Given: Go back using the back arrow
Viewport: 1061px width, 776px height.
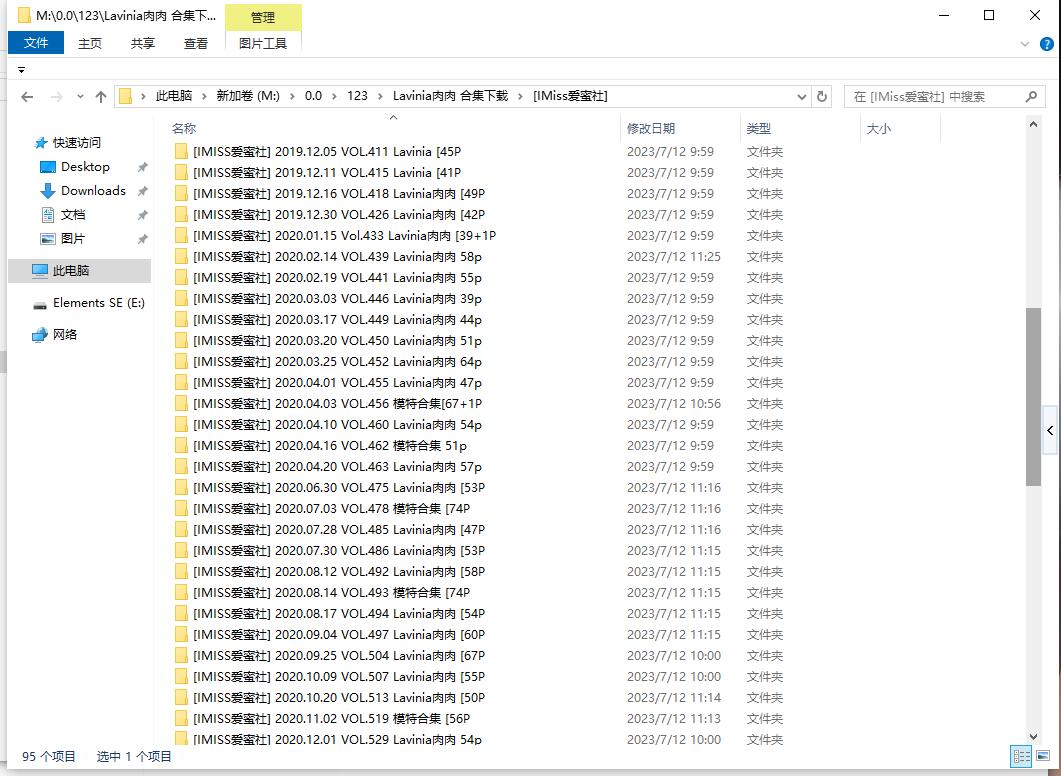Looking at the screenshot, I should coord(27,97).
